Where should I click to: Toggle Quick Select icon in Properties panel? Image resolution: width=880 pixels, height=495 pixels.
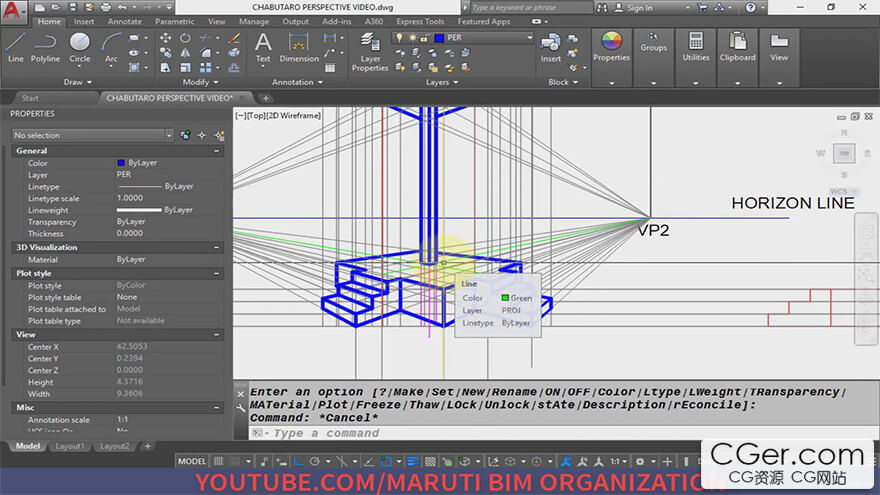click(217, 135)
